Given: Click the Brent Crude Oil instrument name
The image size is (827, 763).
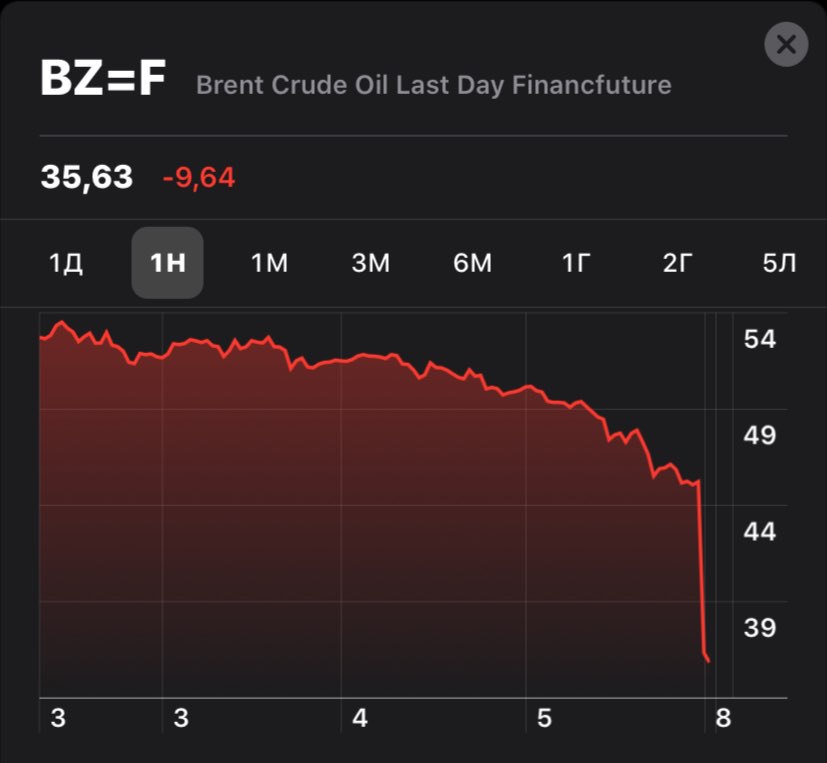Looking at the screenshot, I should click(x=433, y=85).
